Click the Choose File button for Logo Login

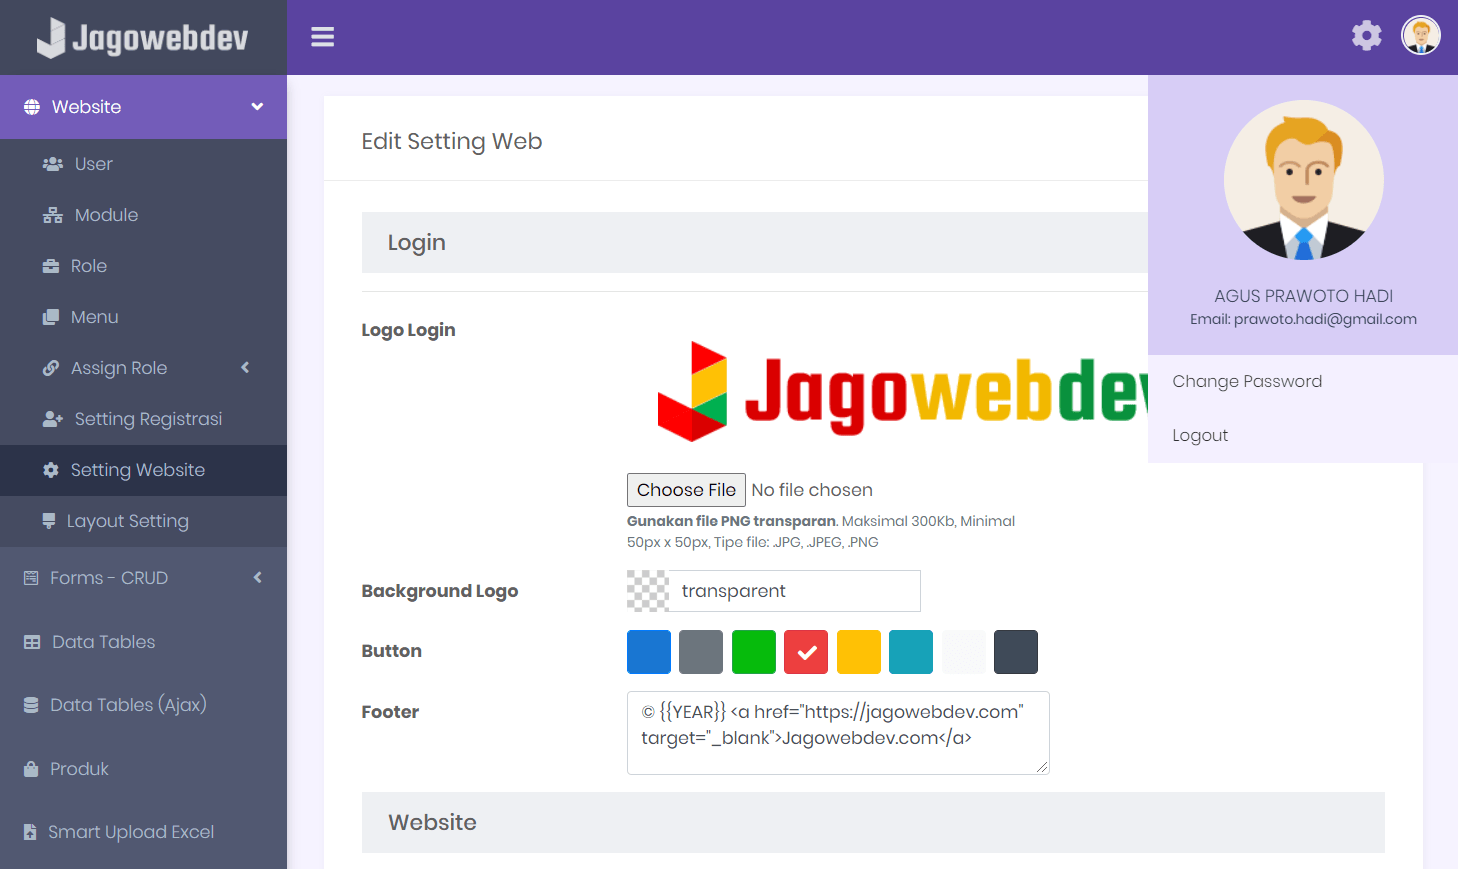(686, 489)
